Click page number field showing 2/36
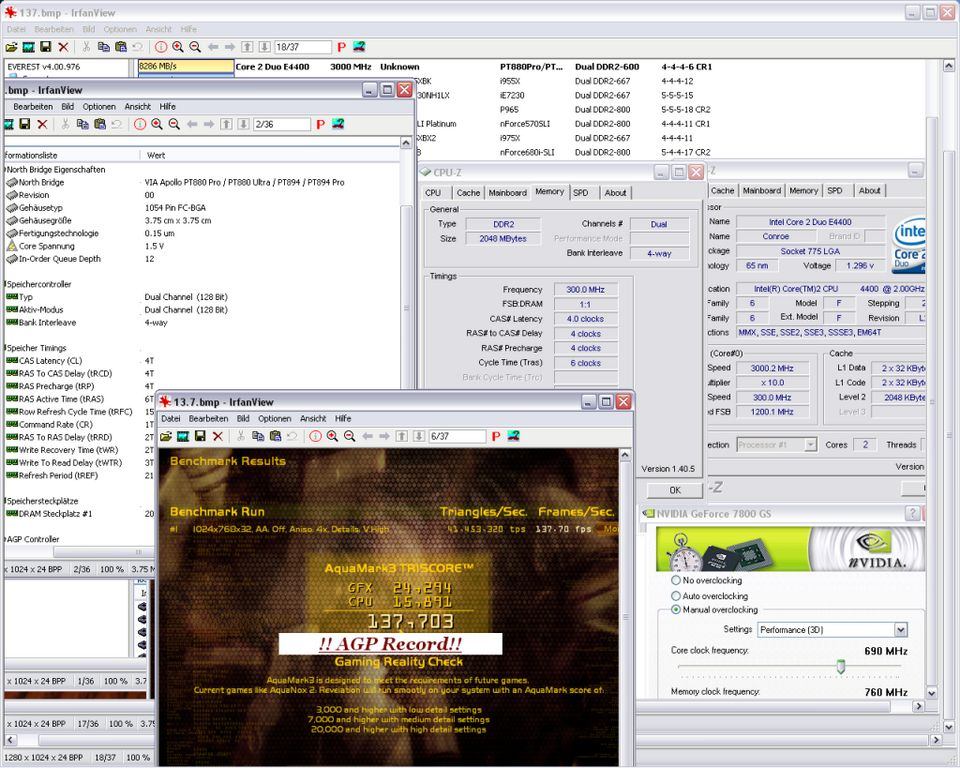 coord(282,124)
